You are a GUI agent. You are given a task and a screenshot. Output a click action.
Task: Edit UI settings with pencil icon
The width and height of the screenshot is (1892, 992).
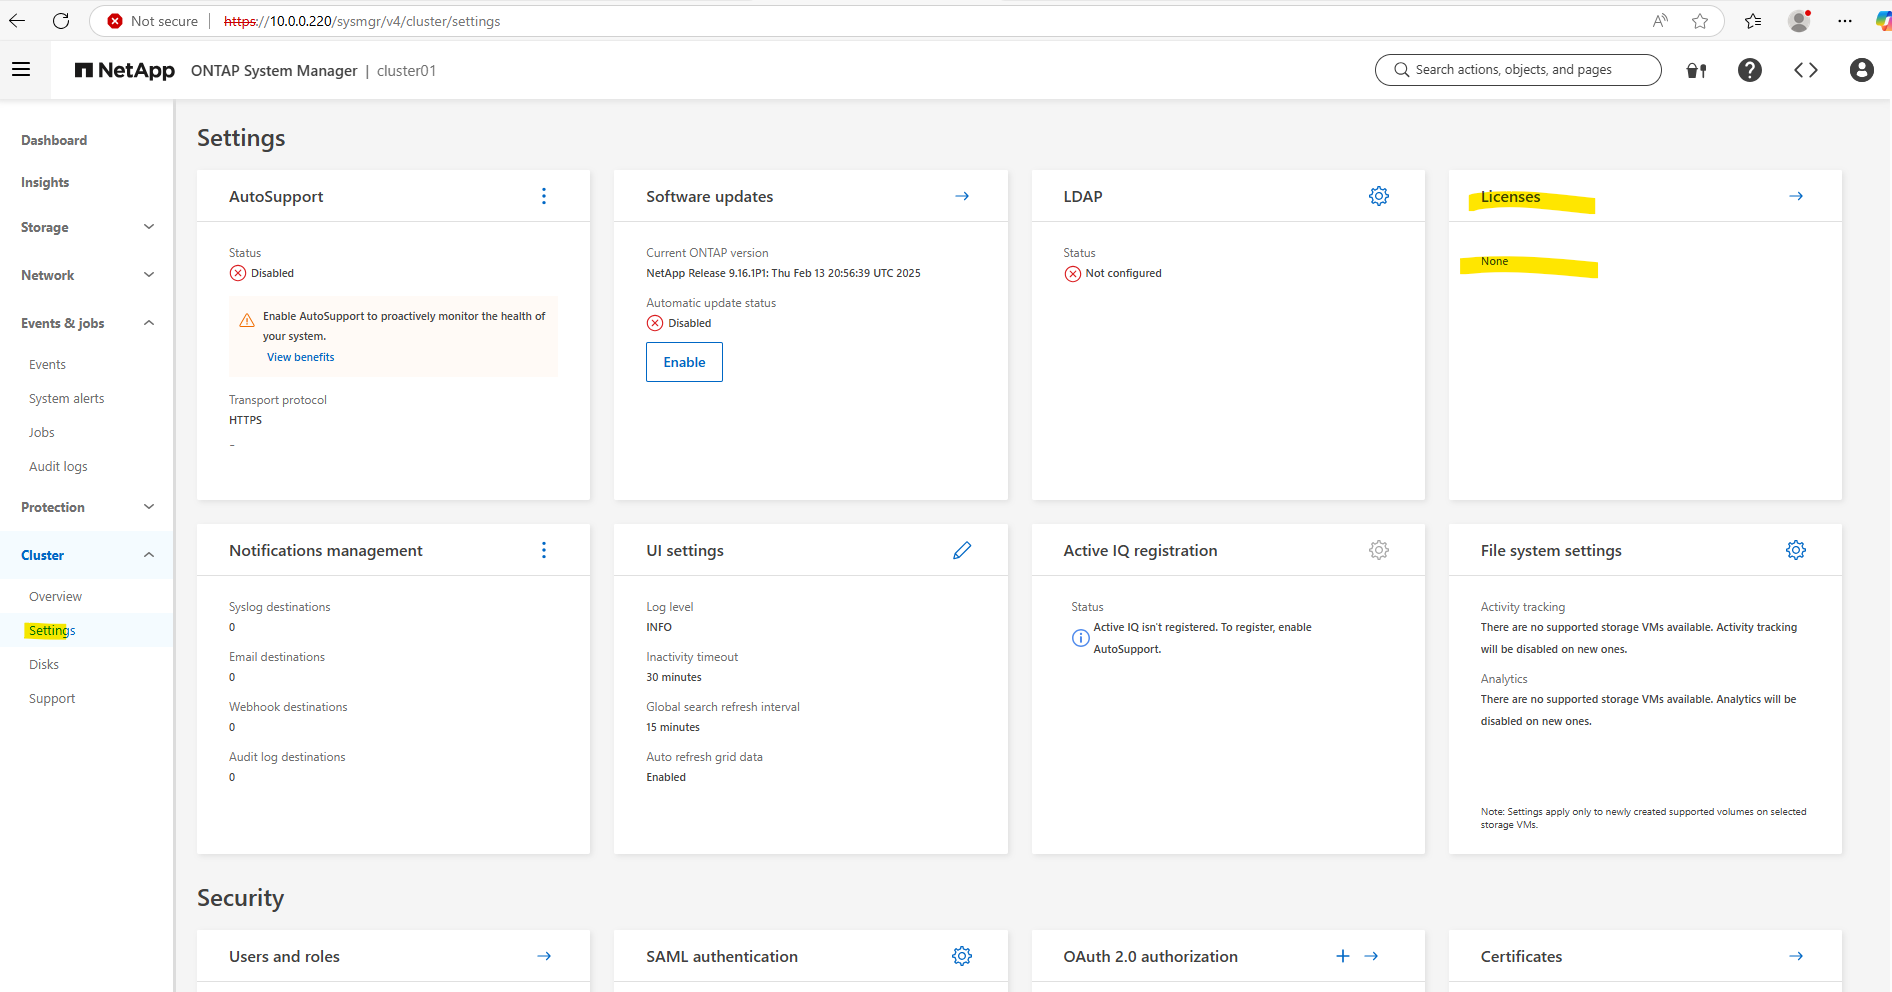coord(962,550)
